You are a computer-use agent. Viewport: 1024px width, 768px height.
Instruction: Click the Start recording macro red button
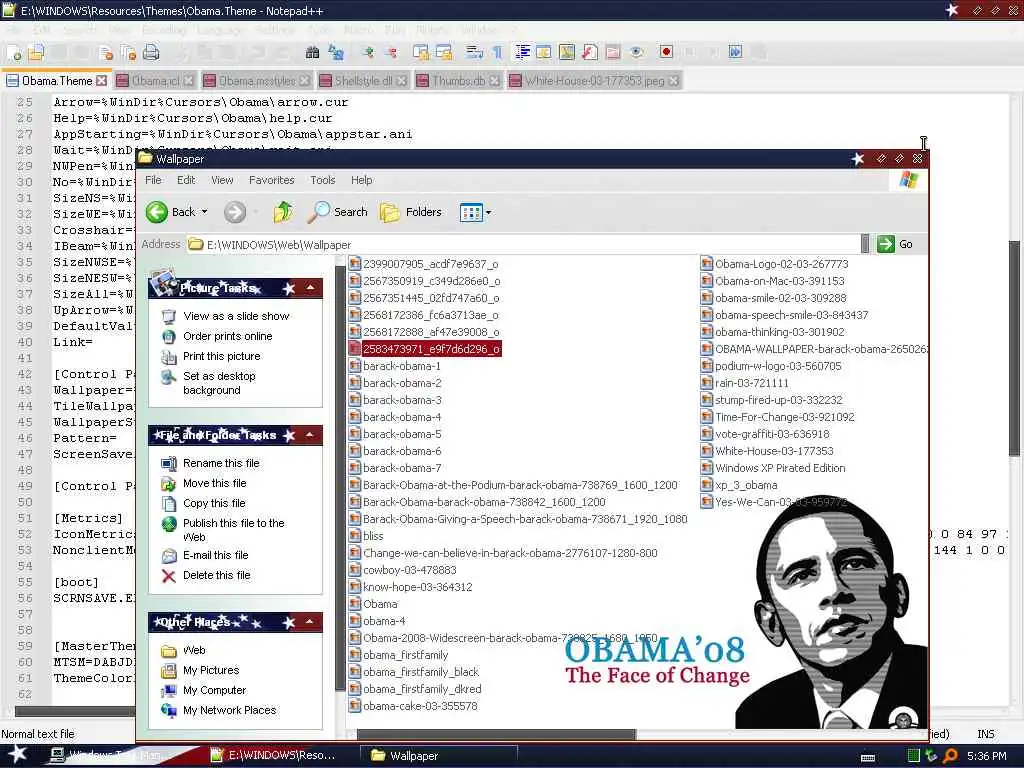coord(666,52)
